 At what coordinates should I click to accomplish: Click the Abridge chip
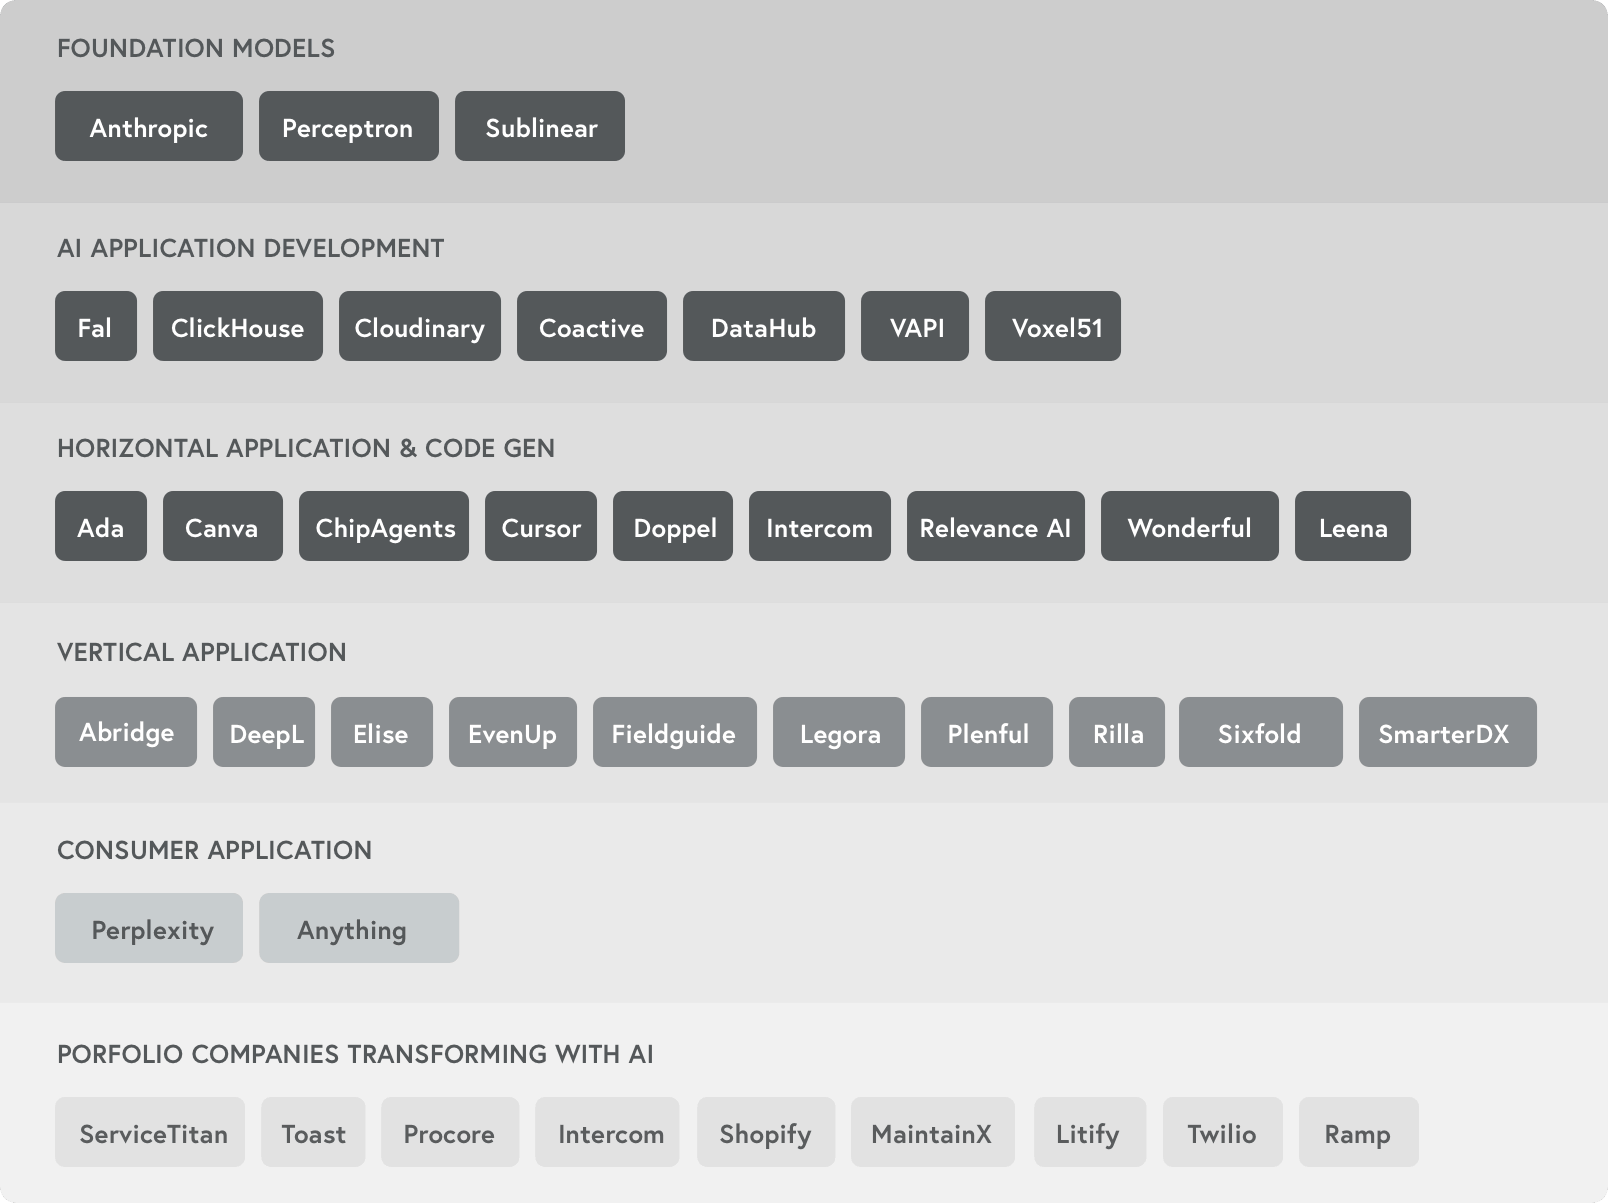tap(126, 732)
